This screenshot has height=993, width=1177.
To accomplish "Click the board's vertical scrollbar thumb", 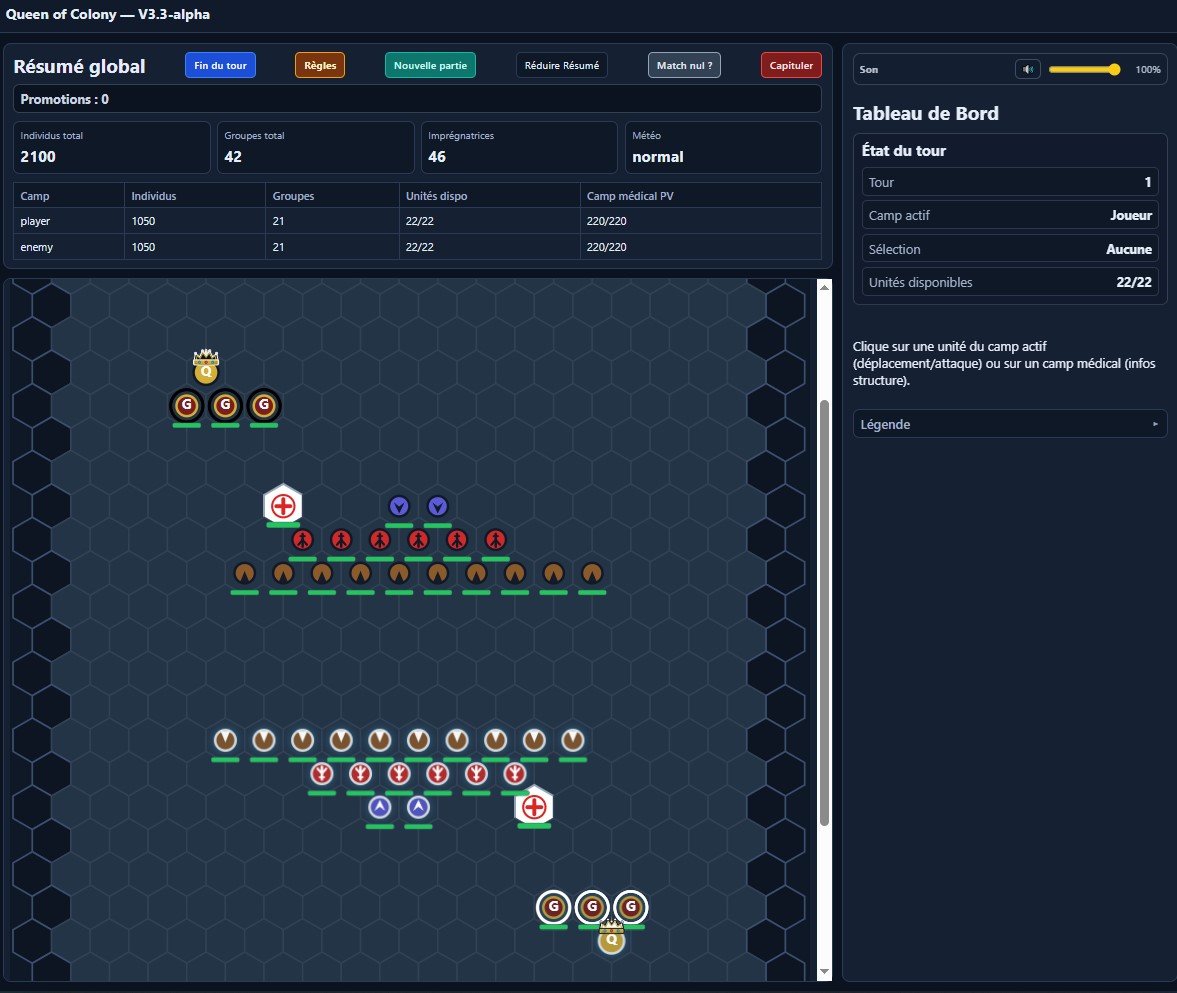I will click(x=824, y=612).
